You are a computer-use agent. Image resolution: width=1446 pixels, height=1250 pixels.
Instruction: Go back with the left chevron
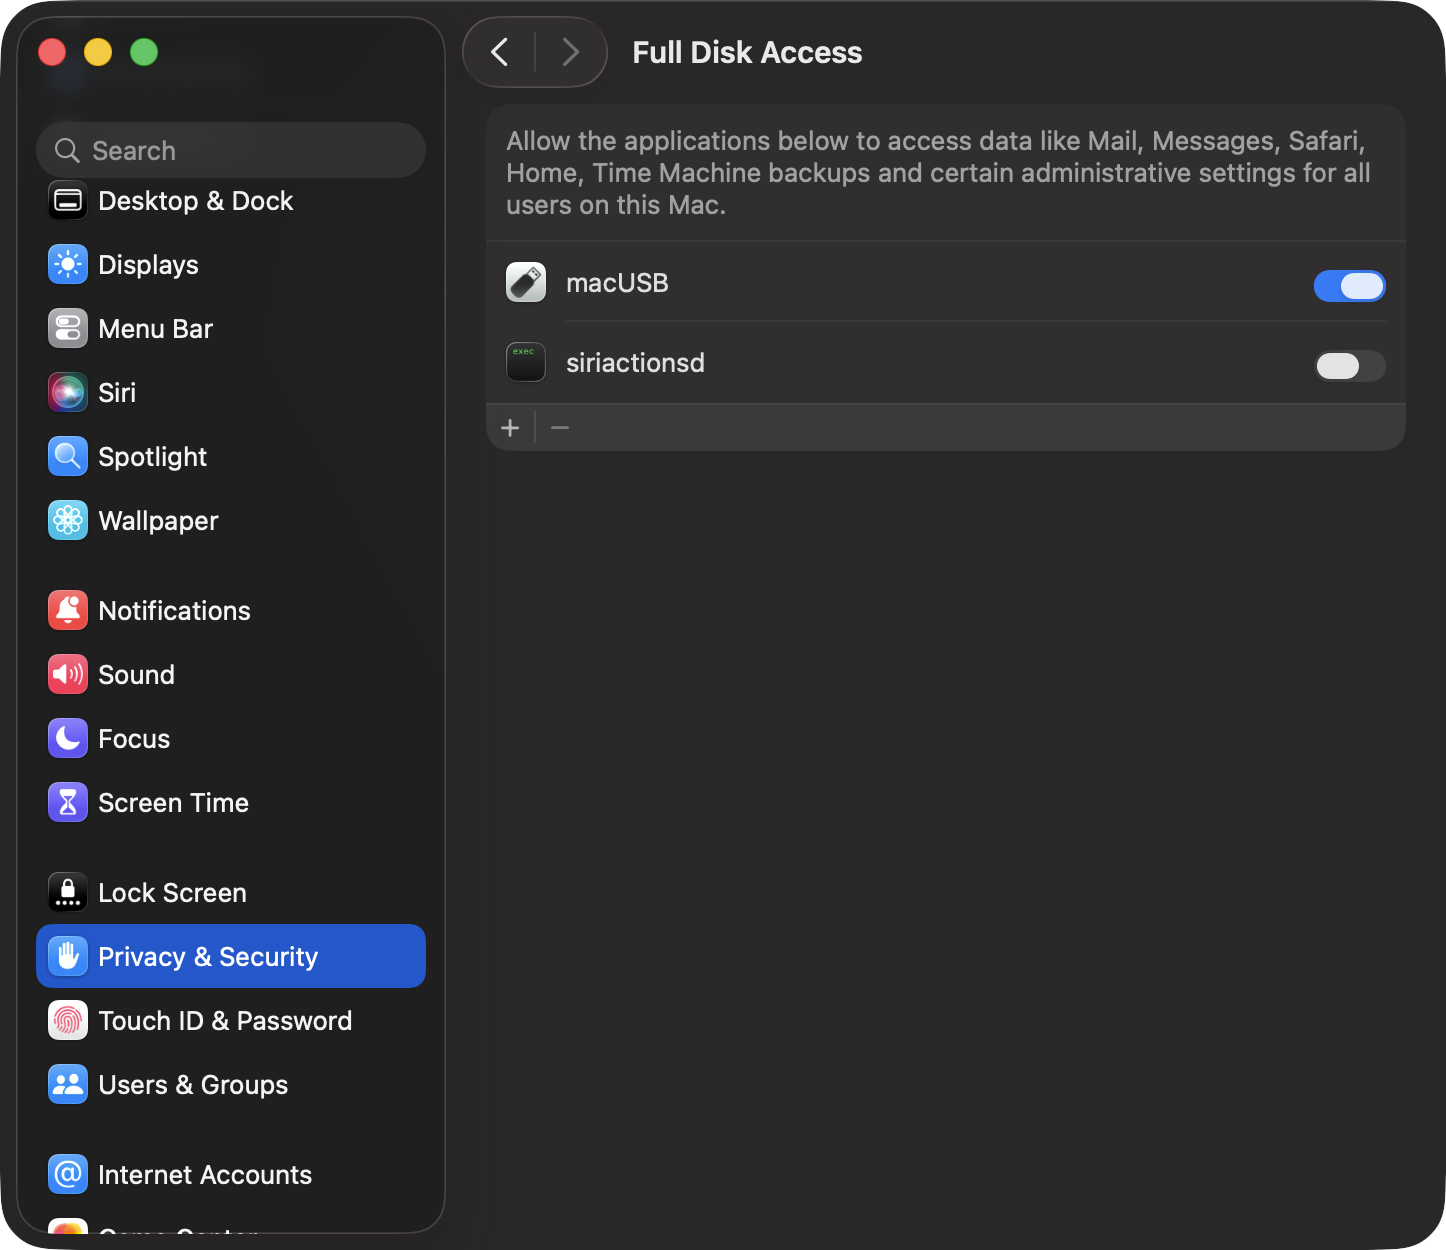click(500, 52)
